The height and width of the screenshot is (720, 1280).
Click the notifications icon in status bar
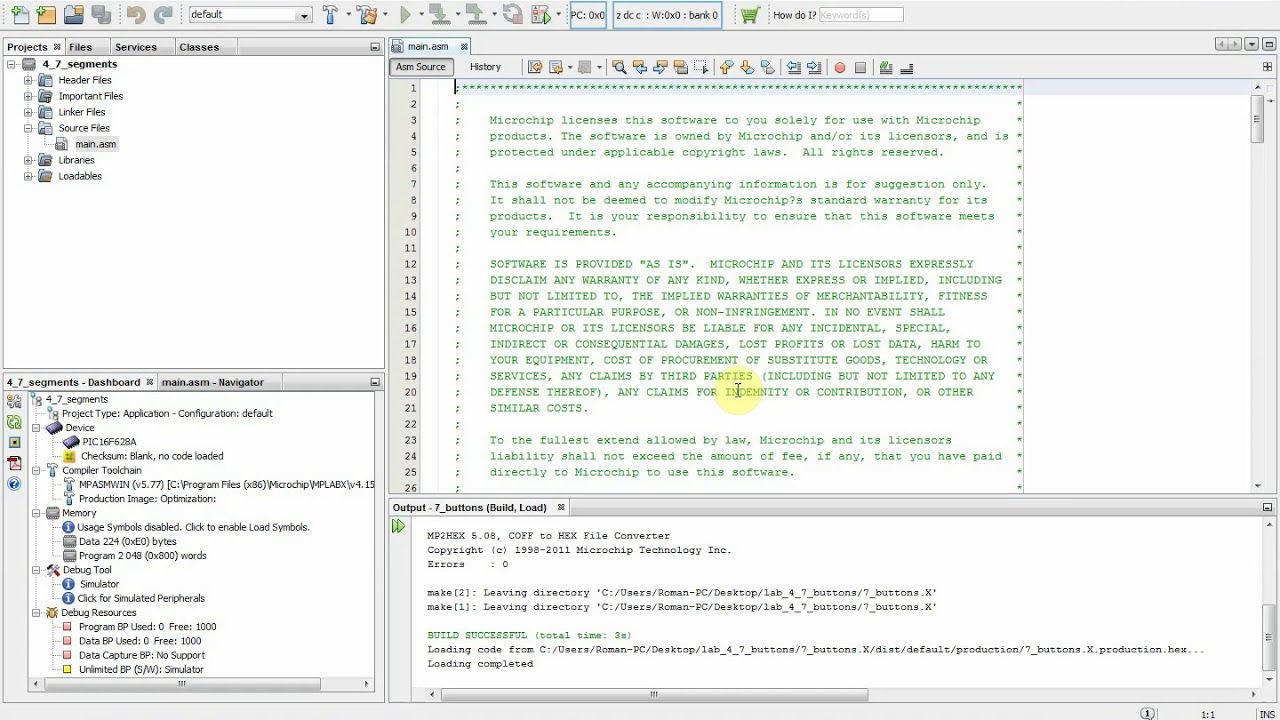(x=1147, y=713)
